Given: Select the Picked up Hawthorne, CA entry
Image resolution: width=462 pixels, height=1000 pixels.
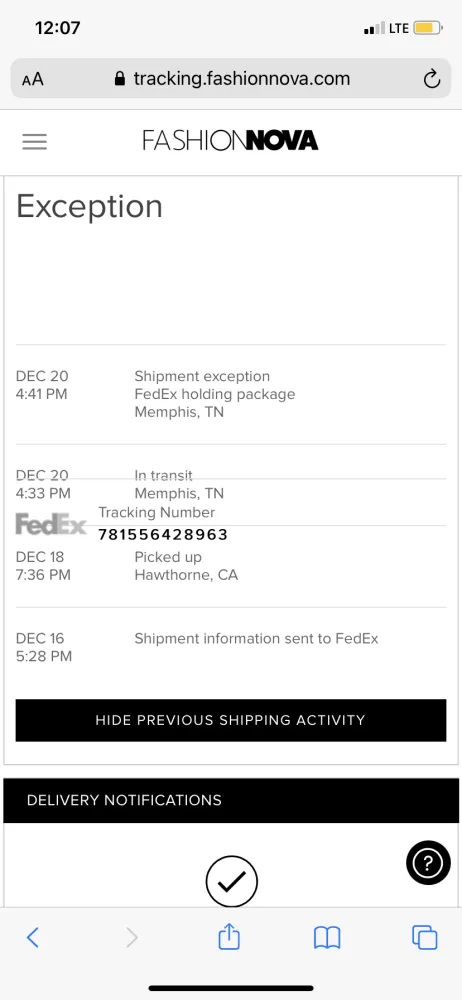Looking at the screenshot, I should click(231, 566).
